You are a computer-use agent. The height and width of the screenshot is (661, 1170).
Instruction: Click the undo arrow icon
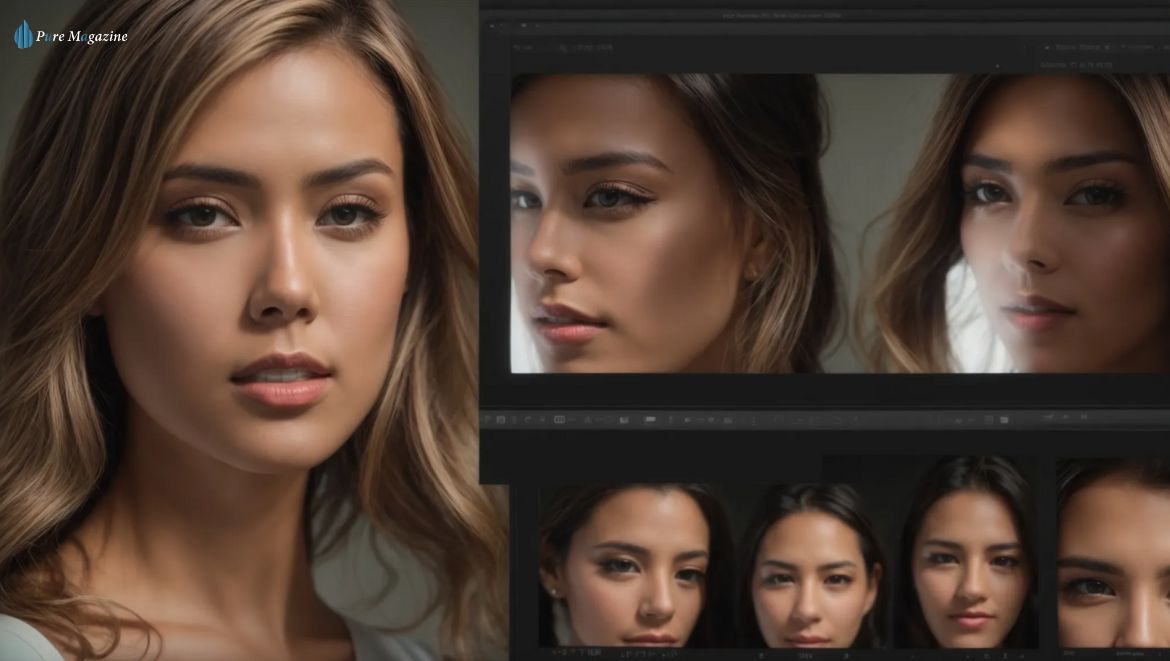click(x=527, y=419)
